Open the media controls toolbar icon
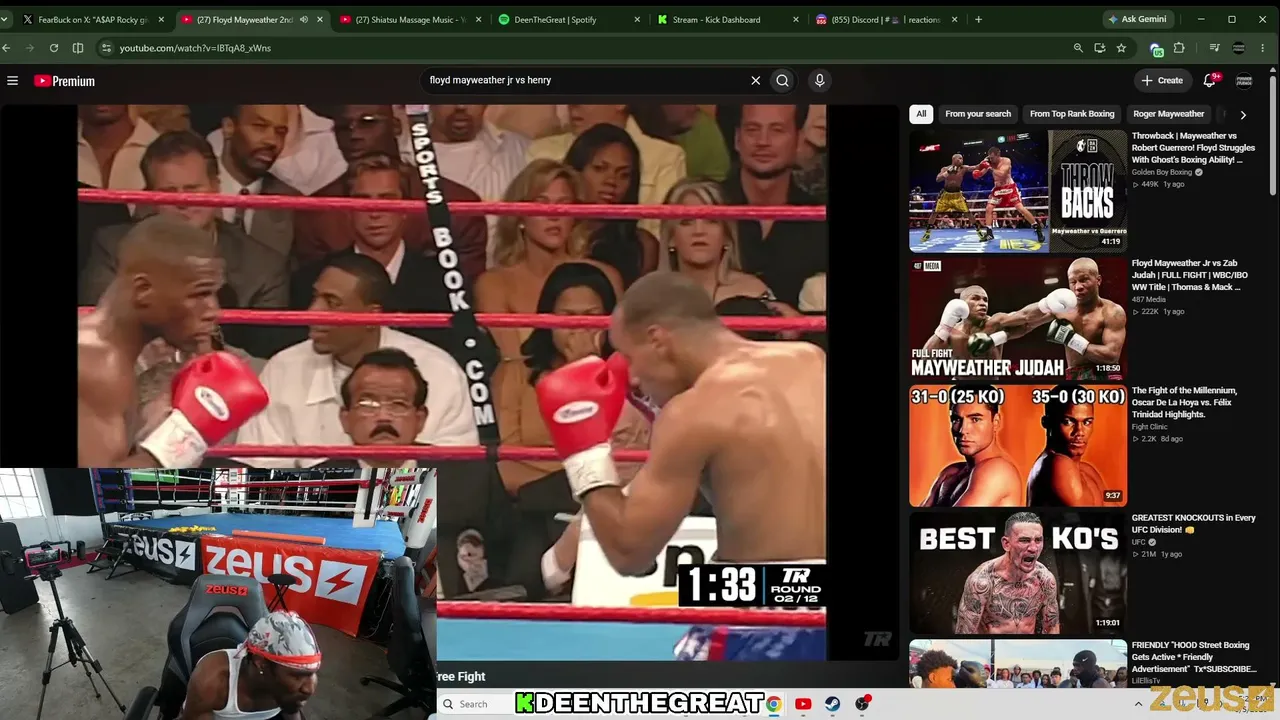Image resolution: width=1280 pixels, height=720 pixels. pyautogui.click(x=1214, y=48)
